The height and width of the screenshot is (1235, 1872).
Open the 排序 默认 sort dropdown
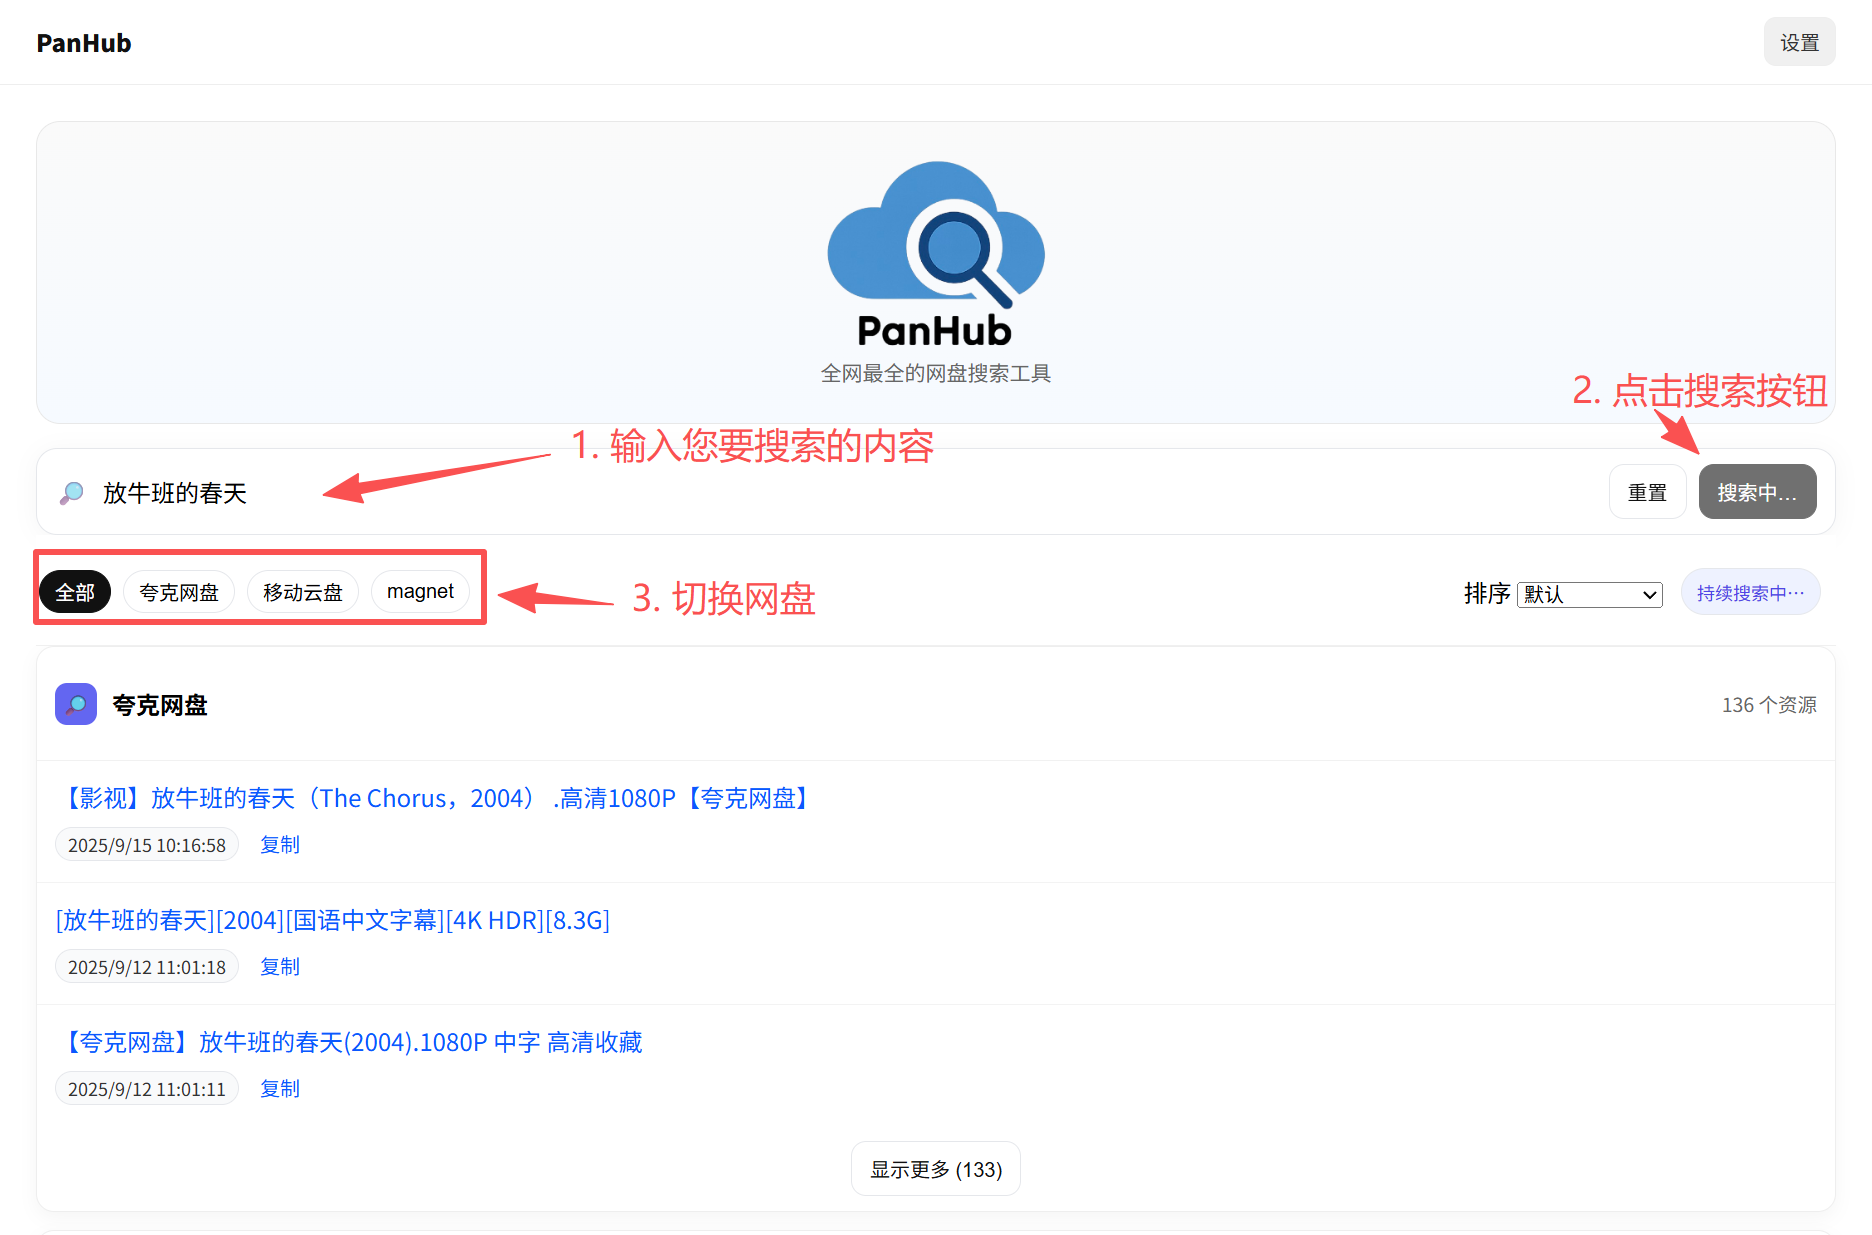point(1590,594)
